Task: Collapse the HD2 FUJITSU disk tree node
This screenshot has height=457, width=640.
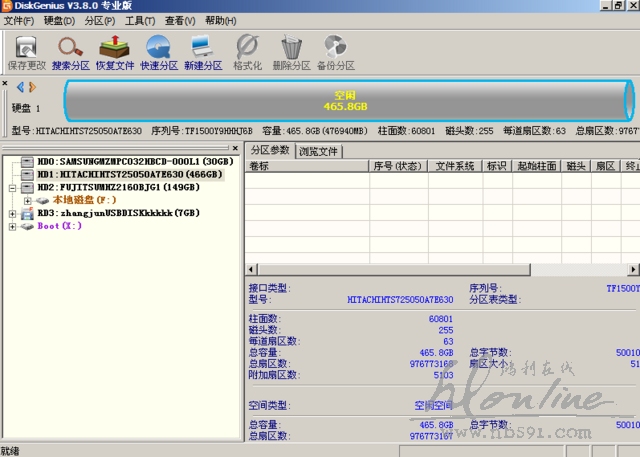Action: click(x=13, y=187)
